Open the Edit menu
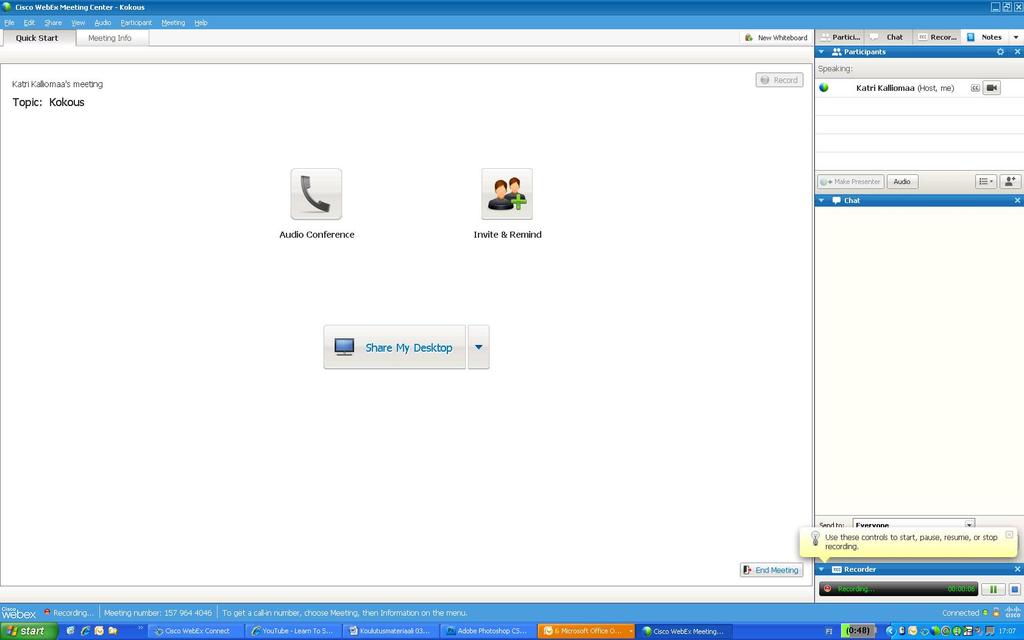The width and height of the screenshot is (1024, 640). (29, 23)
